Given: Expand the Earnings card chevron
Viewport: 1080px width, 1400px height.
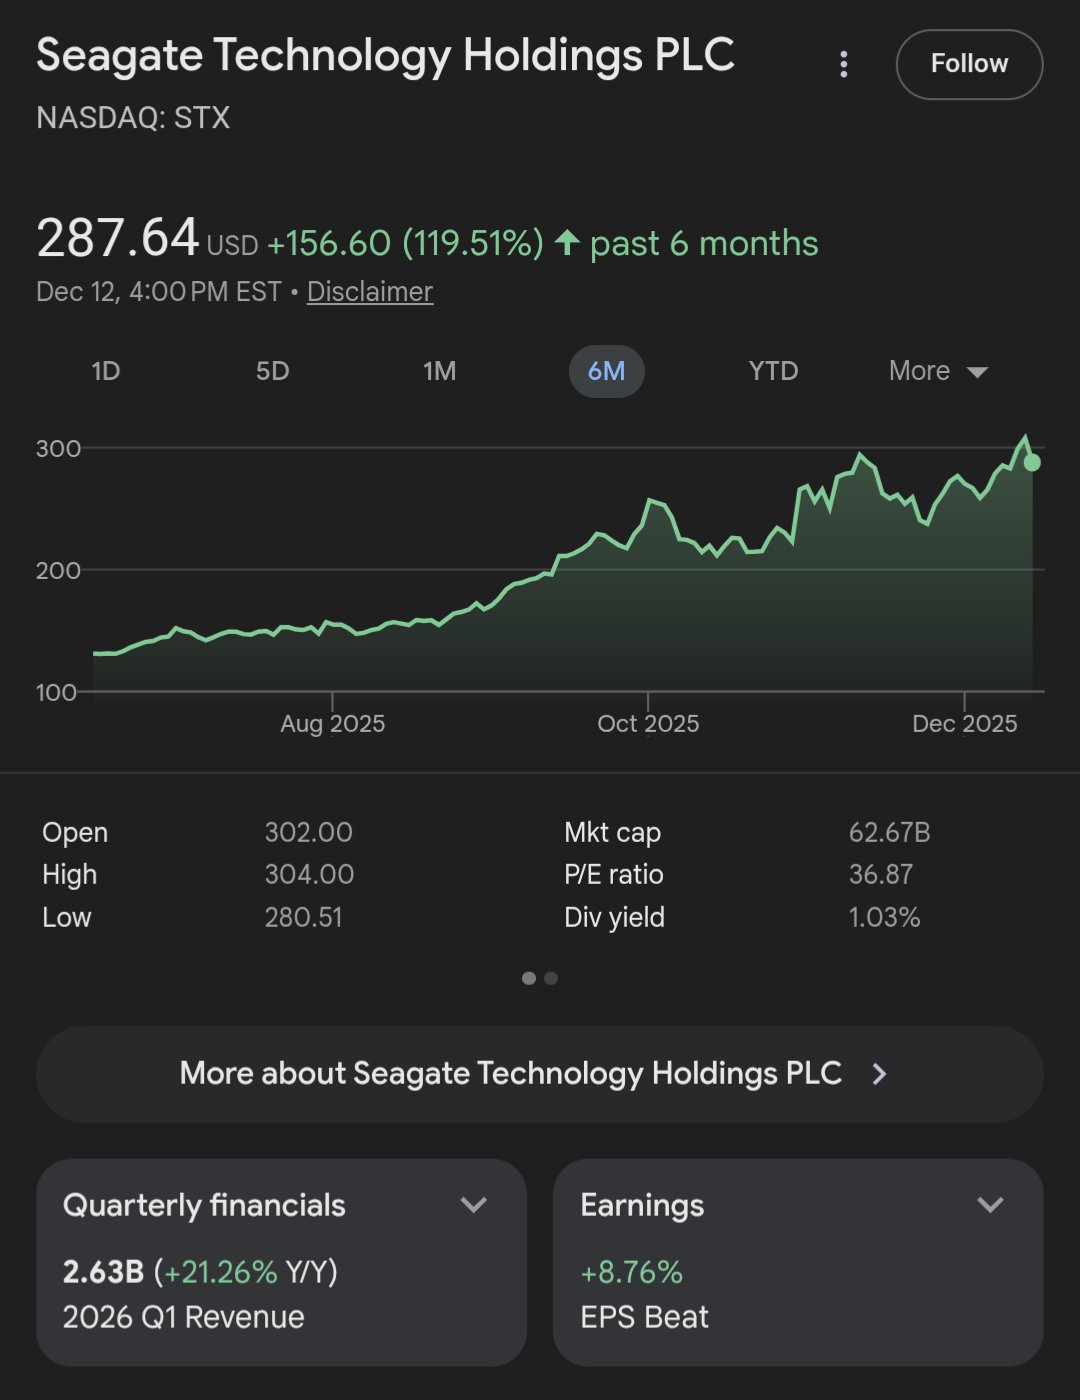Looking at the screenshot, I should point(990,1205).
